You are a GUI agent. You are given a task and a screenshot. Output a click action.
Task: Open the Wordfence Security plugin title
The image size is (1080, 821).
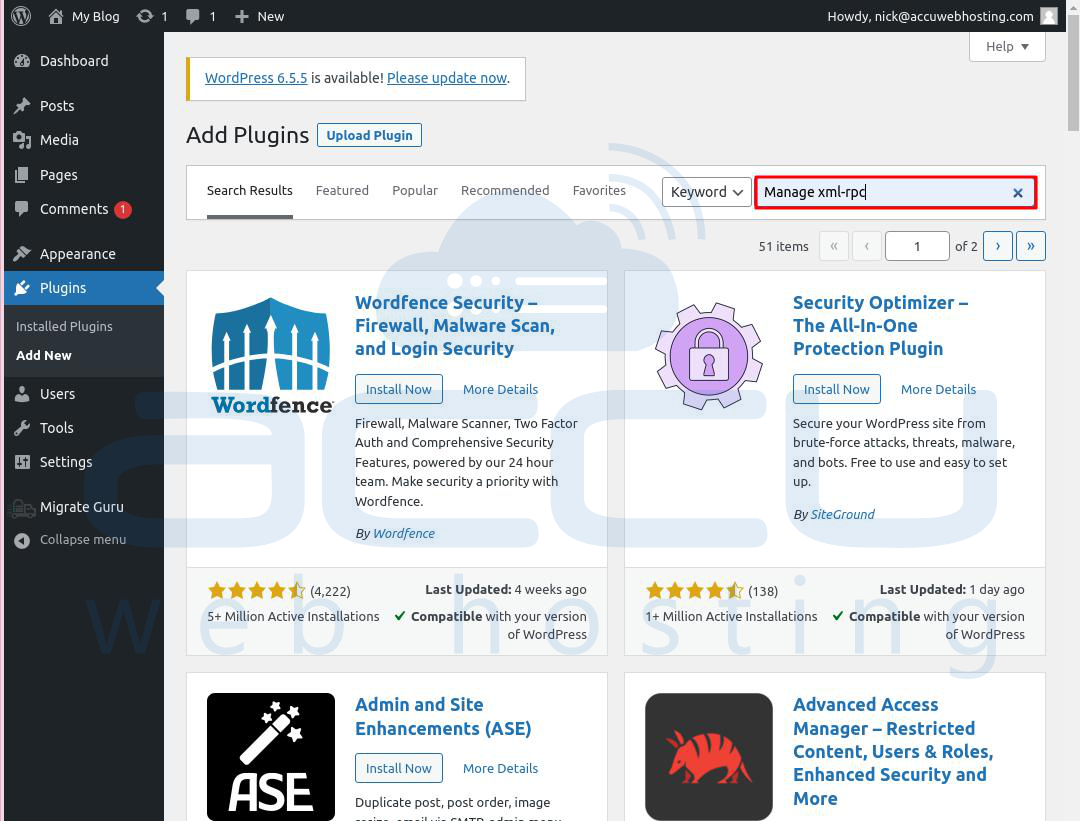click(x=455, y=326)
